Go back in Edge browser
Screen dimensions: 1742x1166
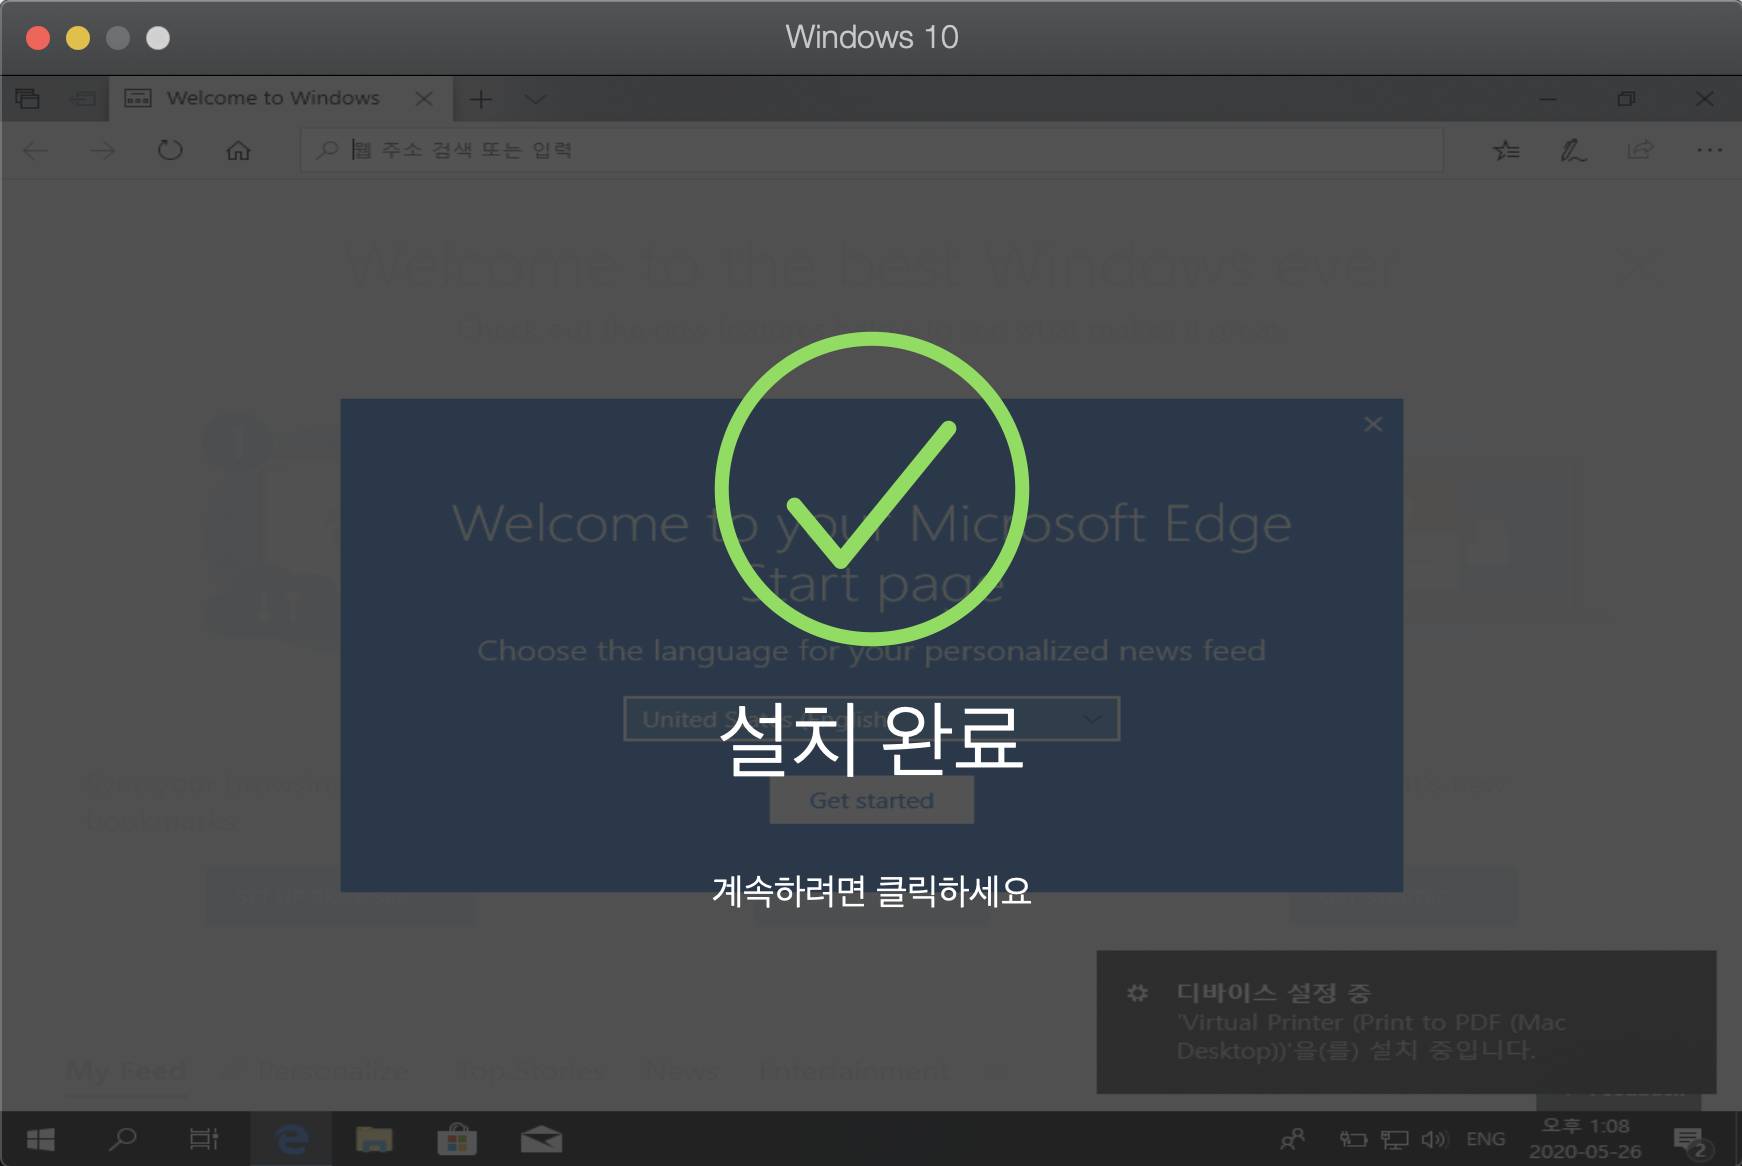click(36, 150)
